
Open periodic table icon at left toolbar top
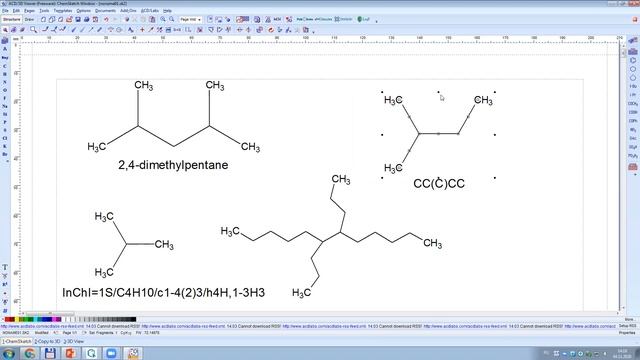coord(5,41)
